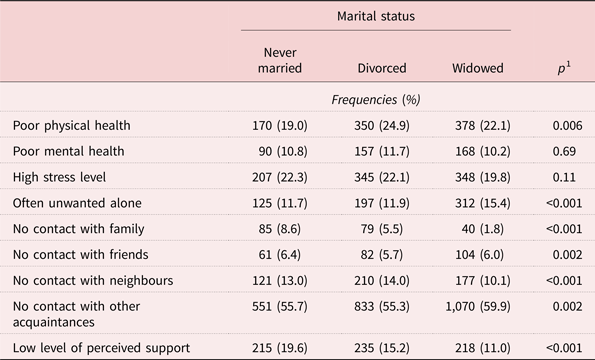Click the High stress level label
Viewport: 595px width, 360px height.
[60, 177]
